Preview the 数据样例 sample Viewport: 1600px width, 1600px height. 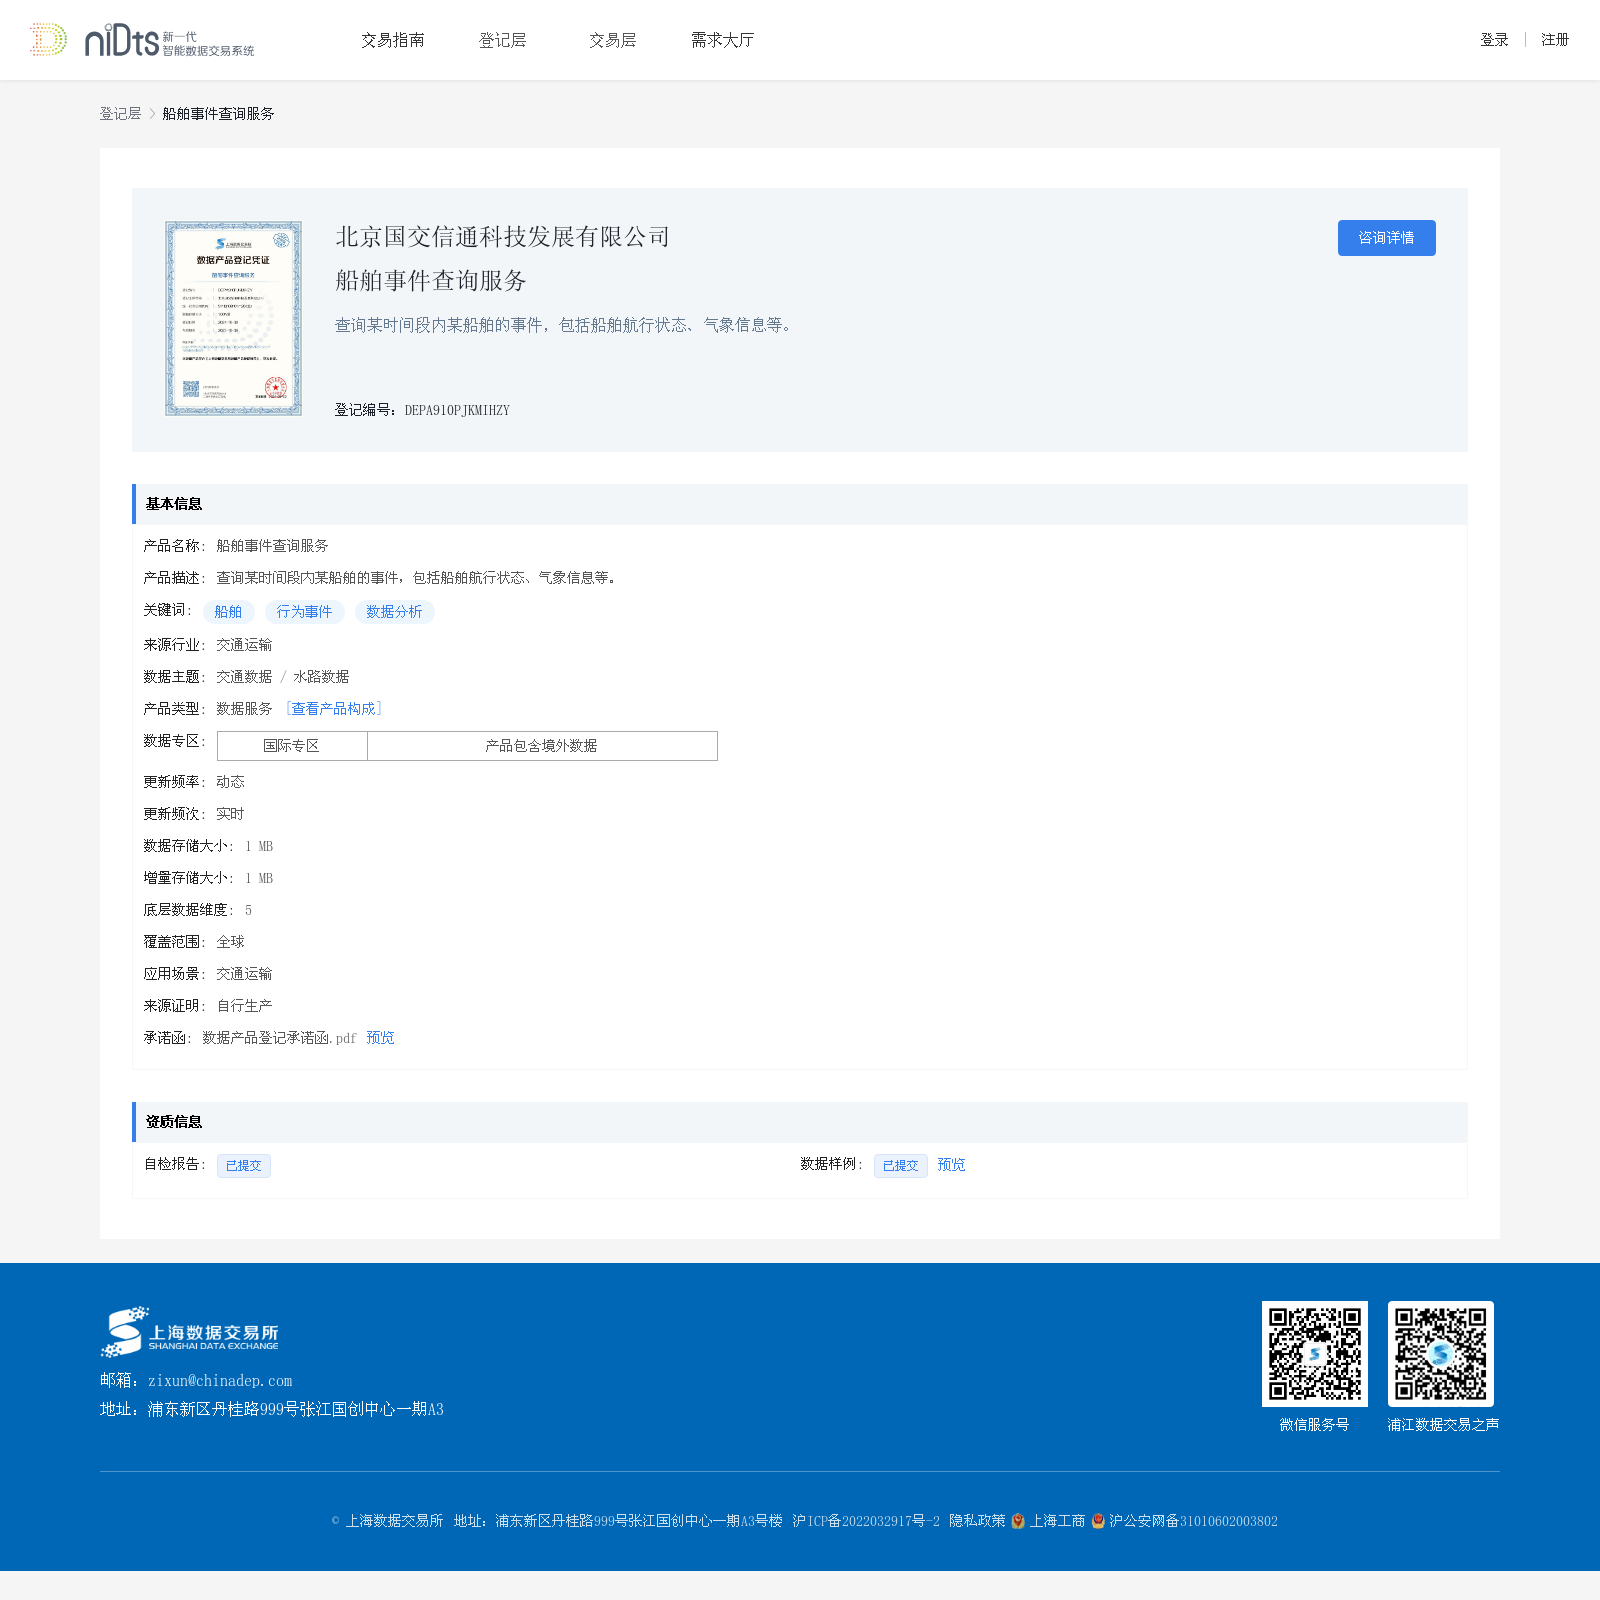(951, 1165)
